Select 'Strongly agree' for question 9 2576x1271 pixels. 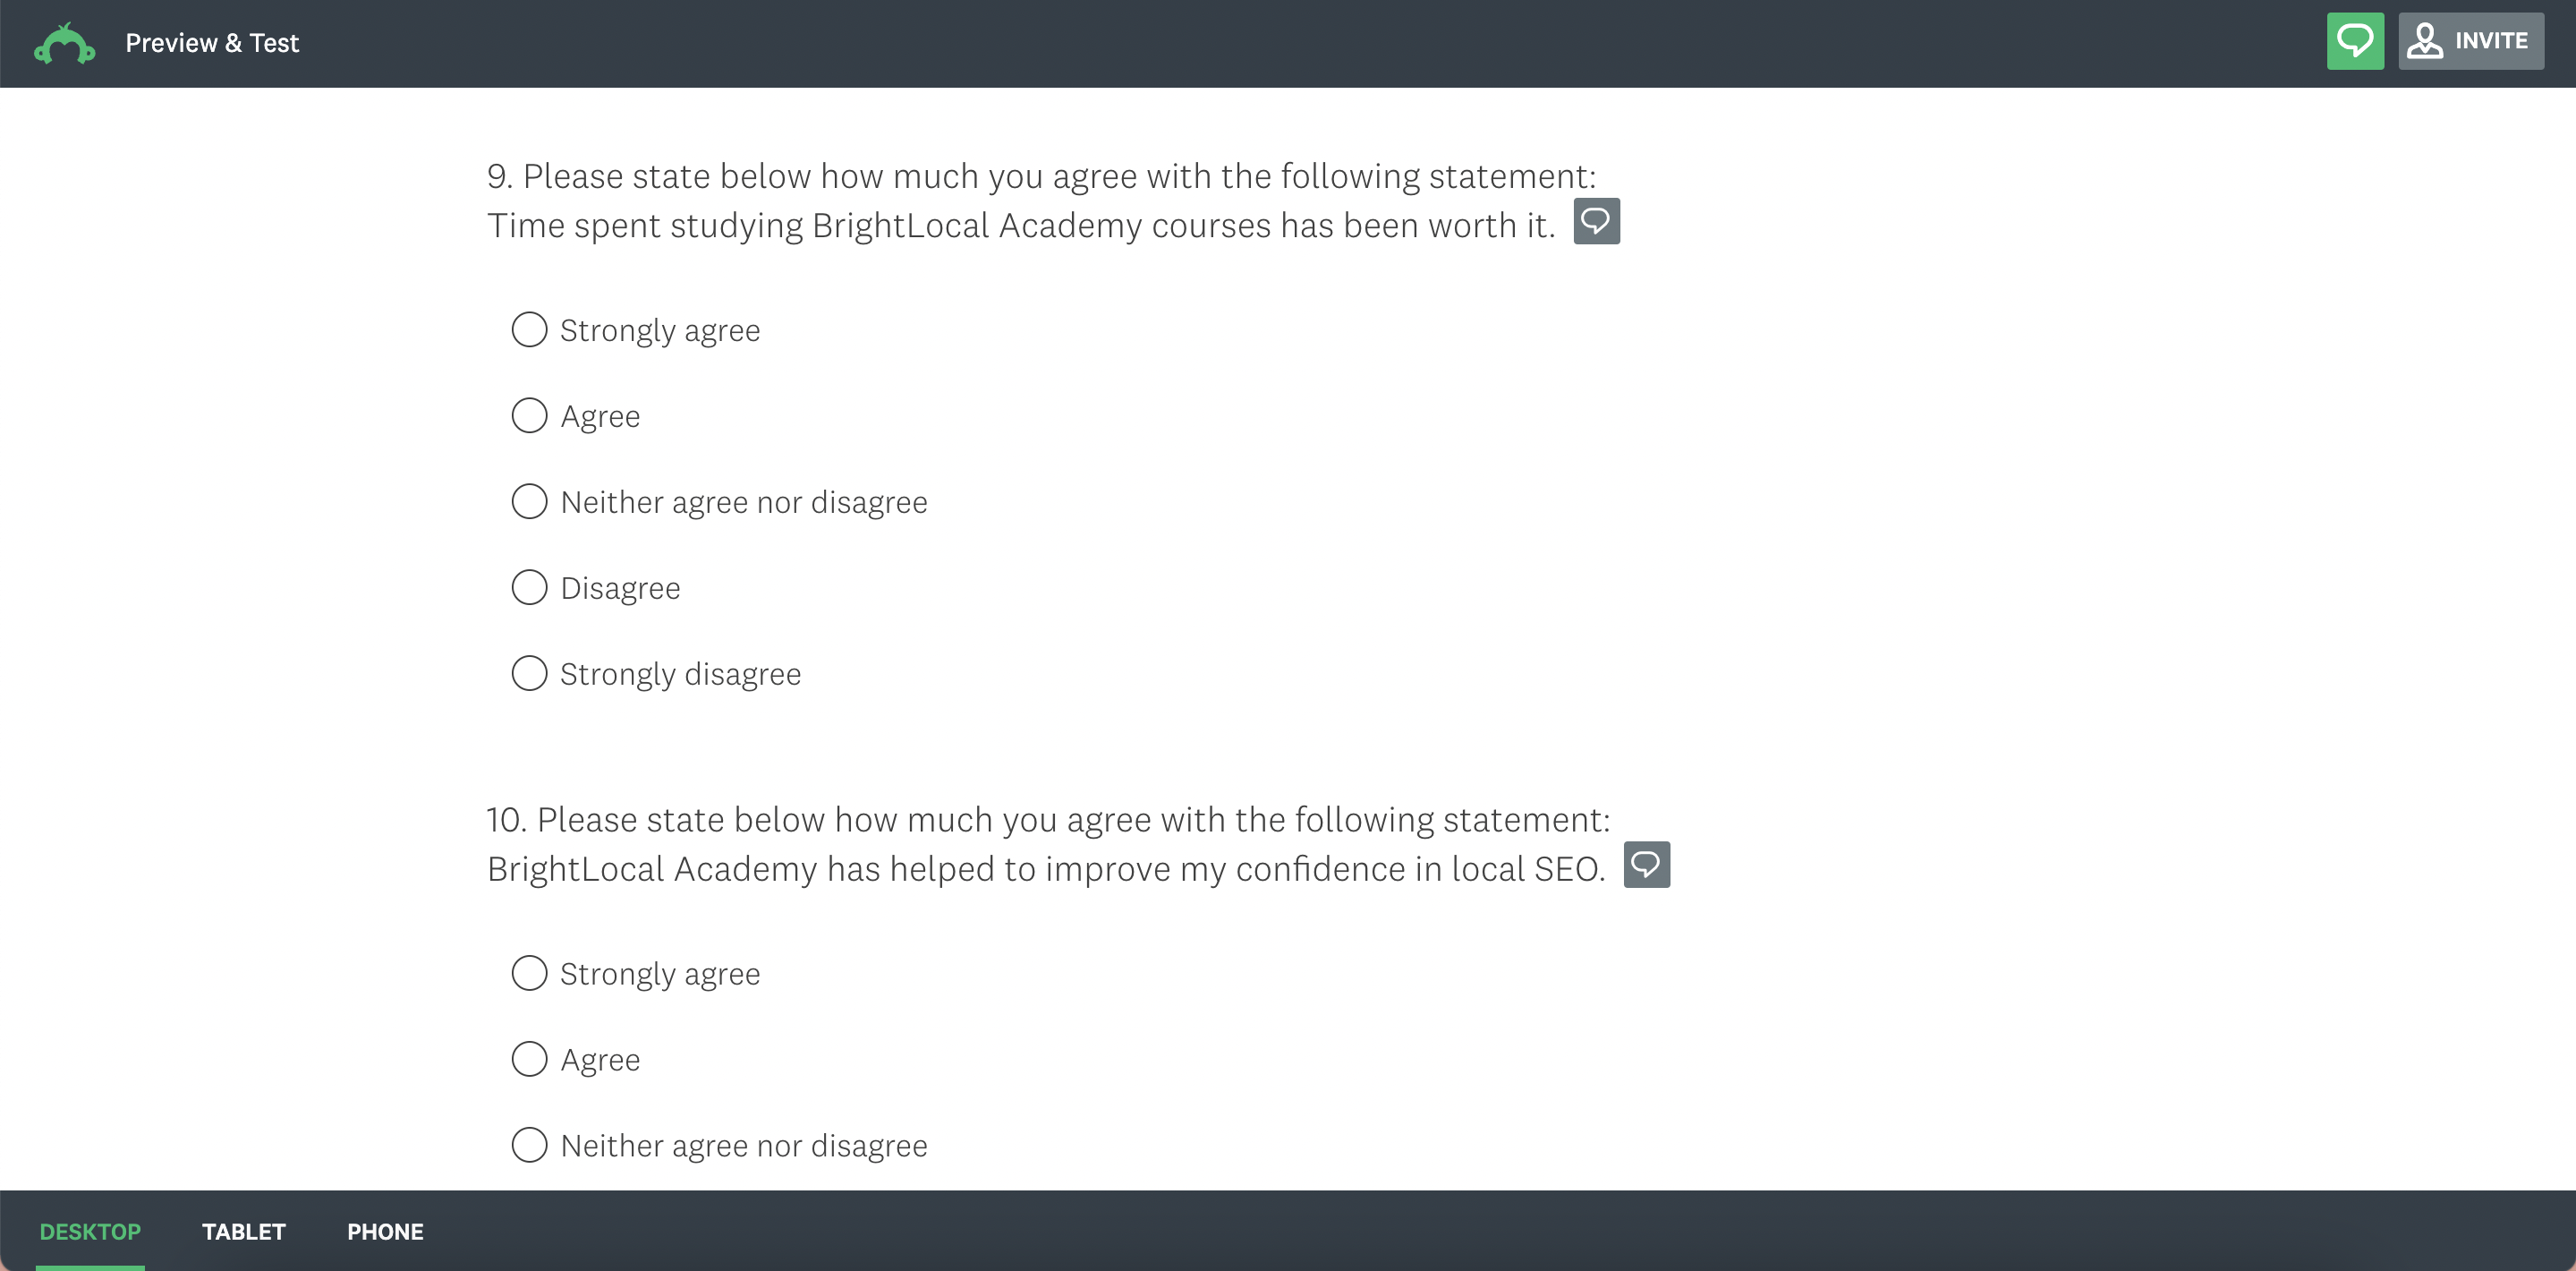click(527, 328)
